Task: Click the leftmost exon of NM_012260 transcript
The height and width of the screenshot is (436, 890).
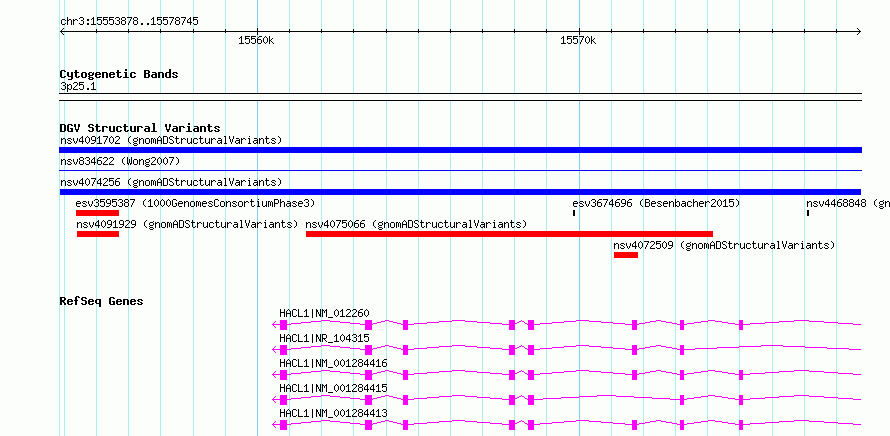Action: (284, 325)
